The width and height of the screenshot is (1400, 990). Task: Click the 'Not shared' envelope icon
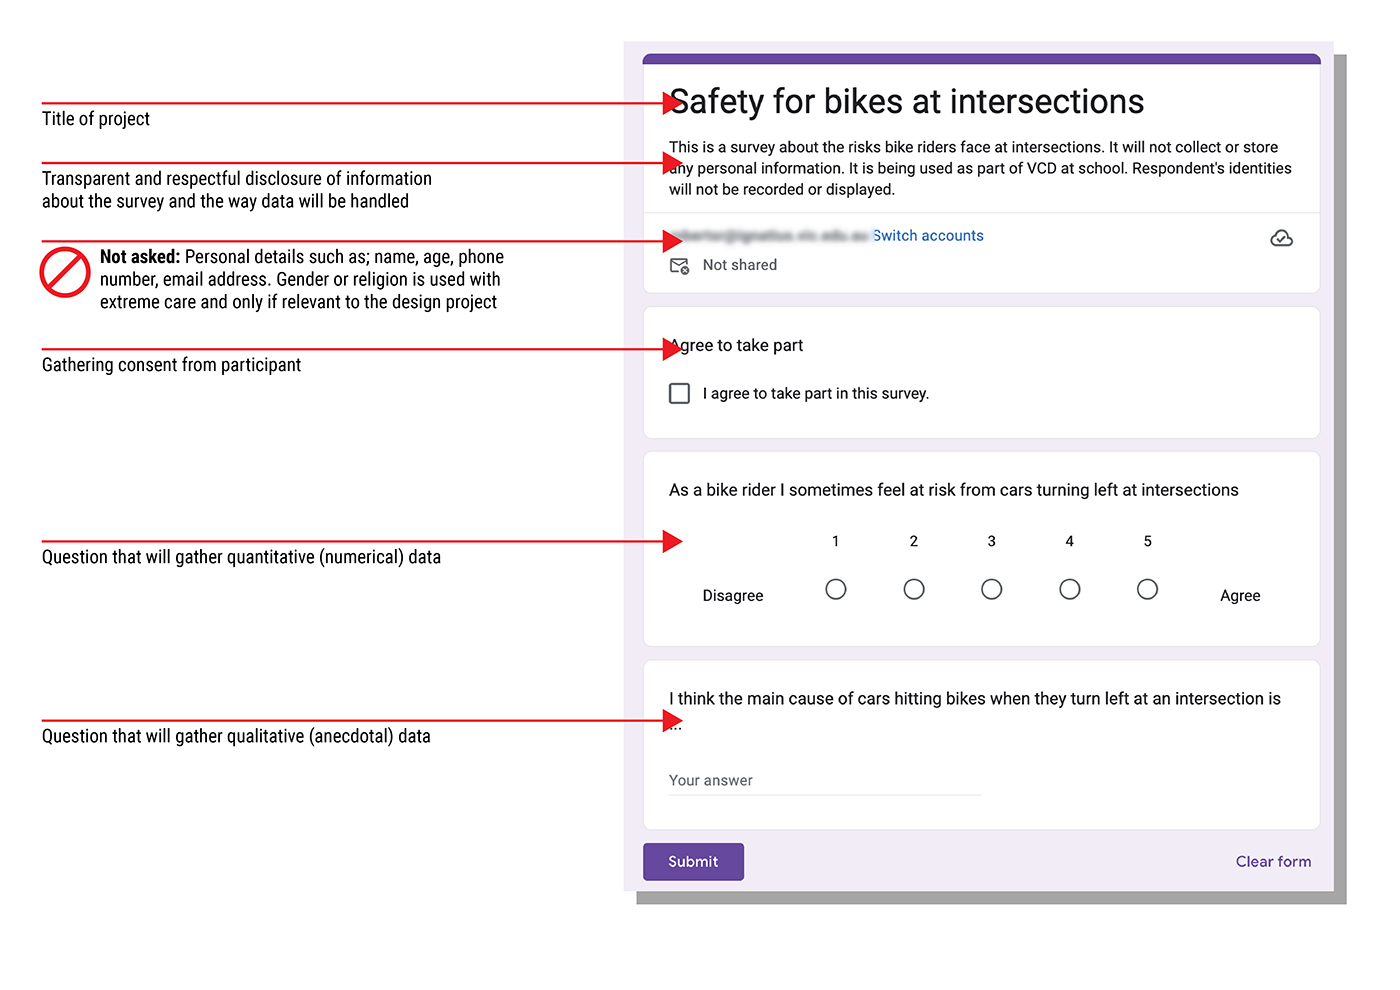(678, 265)
